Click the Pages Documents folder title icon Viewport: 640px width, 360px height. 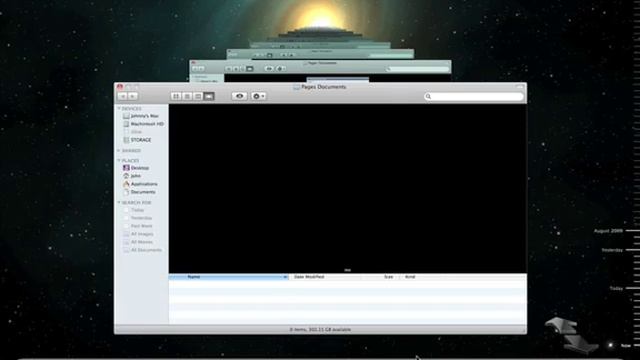297,87
